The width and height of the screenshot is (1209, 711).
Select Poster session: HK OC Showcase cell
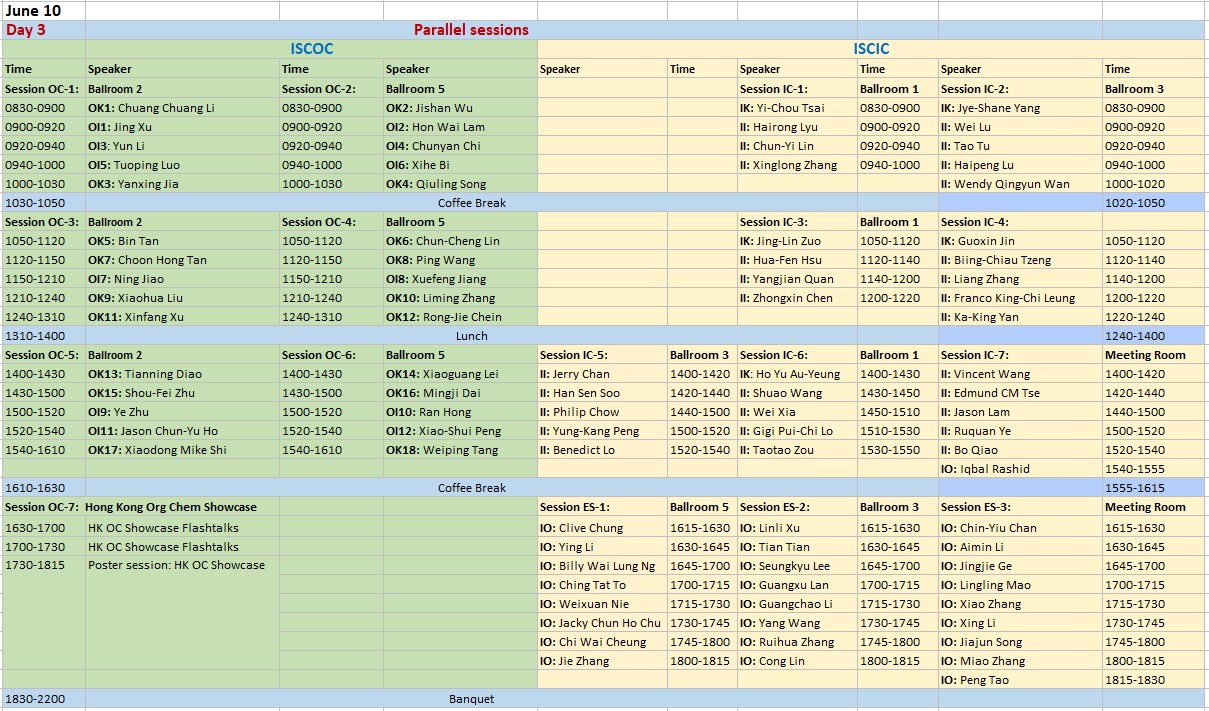click(182, 565)
